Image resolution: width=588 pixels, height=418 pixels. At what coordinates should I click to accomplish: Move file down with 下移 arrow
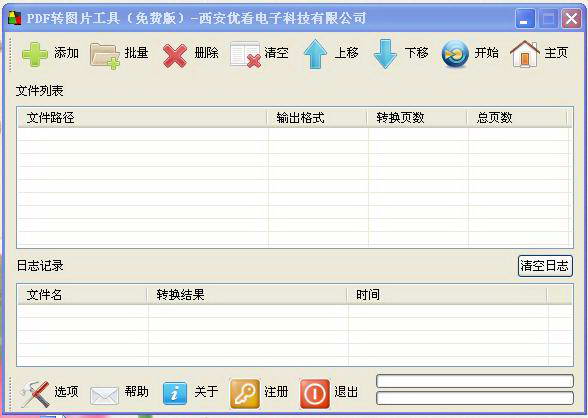coord(385,54)
